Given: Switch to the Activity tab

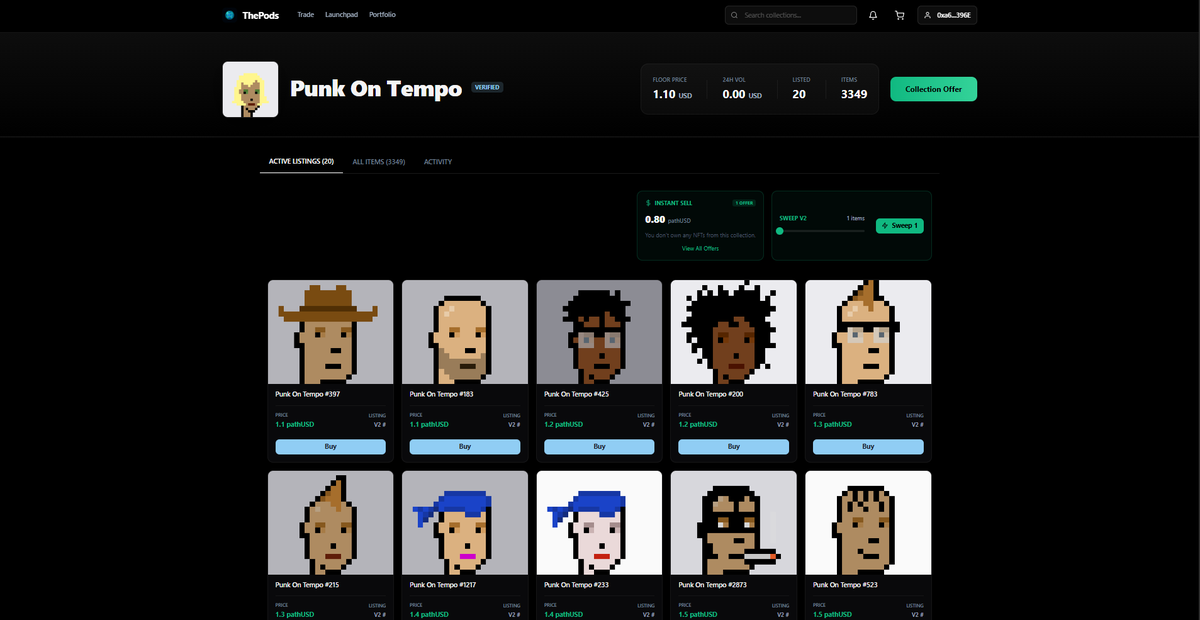Looking at the screenshot, I should click(x=438, y=161).
